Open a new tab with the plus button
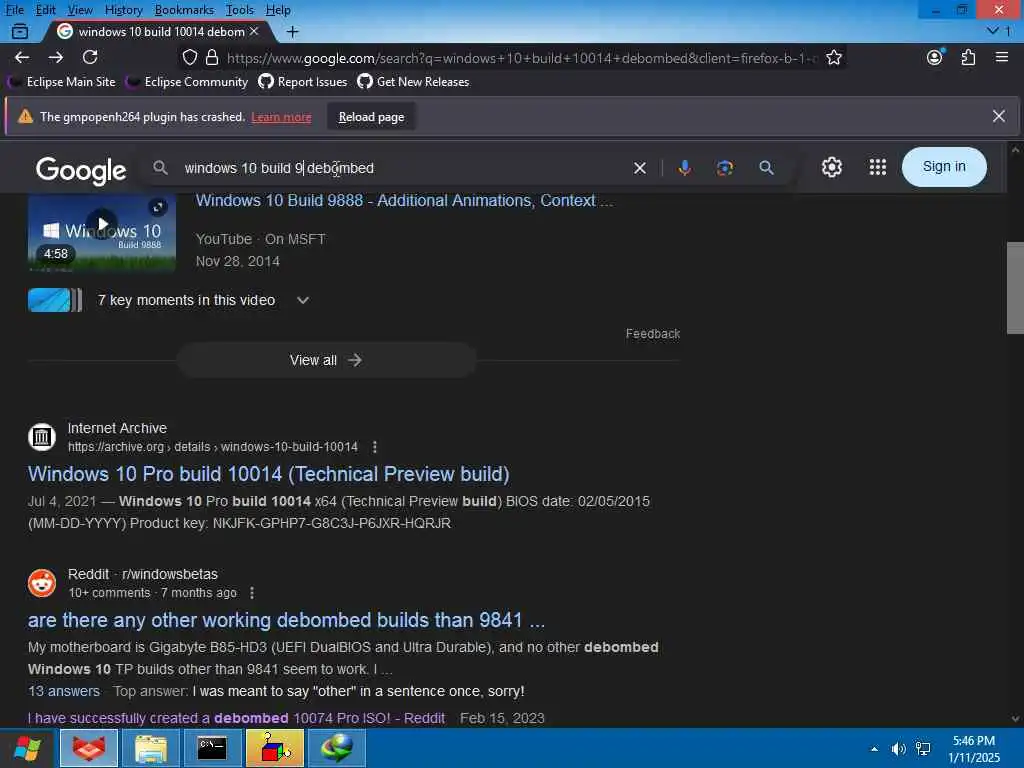The image size is (1024, 768). tap(293, 31)
